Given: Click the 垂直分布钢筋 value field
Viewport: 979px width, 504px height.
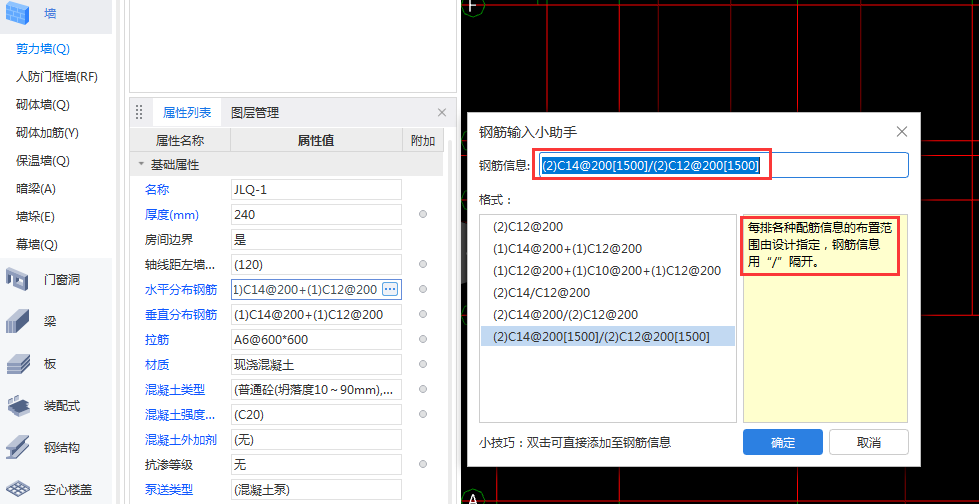Looking at the screenshot, I should click(x=316, y=314).
